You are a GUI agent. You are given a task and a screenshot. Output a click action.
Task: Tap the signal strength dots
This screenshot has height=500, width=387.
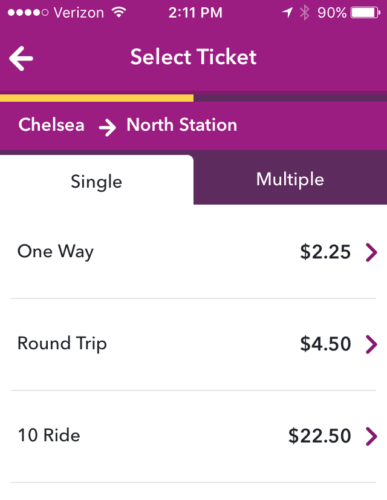click(28, 13)
